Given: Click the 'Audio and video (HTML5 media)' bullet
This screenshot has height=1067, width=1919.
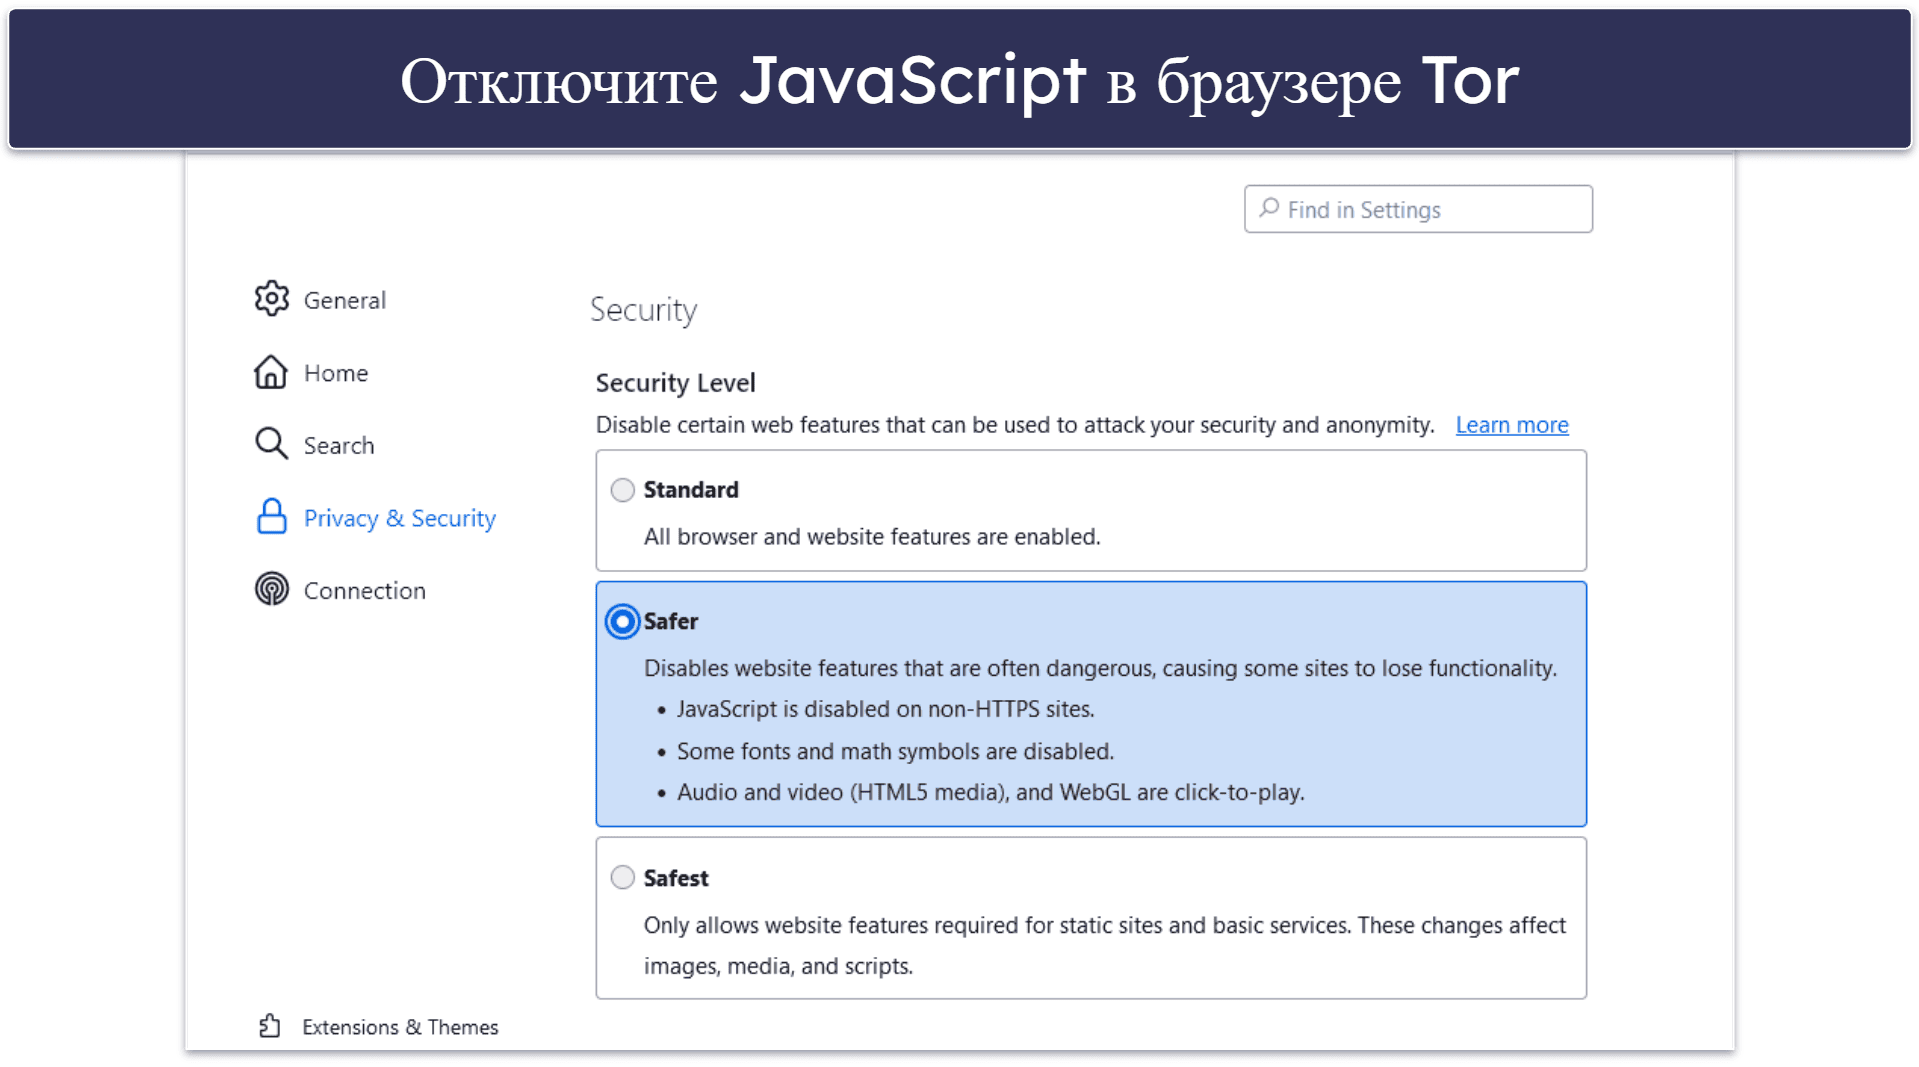Looking at the screenshot, I should pos(990,792).
